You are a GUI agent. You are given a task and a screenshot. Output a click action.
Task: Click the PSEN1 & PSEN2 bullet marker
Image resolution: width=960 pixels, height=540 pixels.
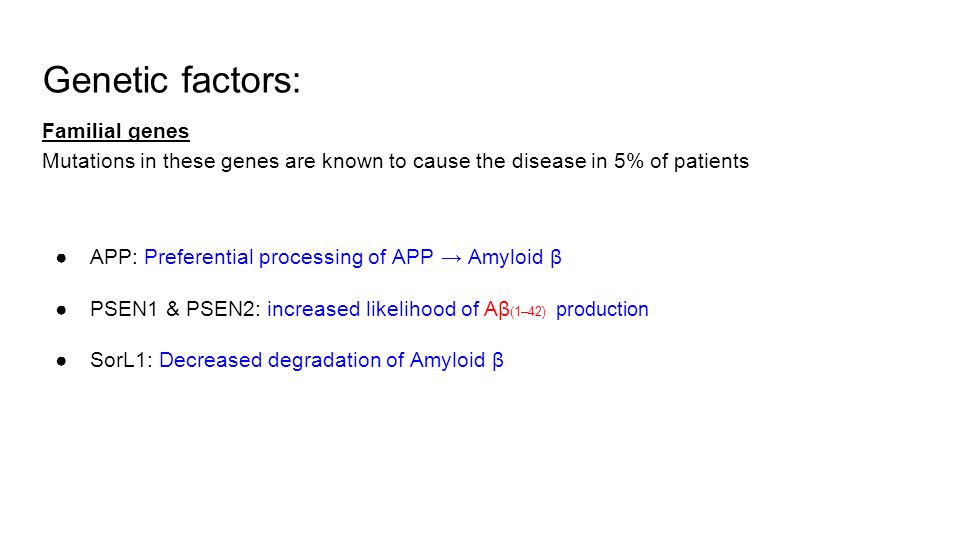(61, 310)
